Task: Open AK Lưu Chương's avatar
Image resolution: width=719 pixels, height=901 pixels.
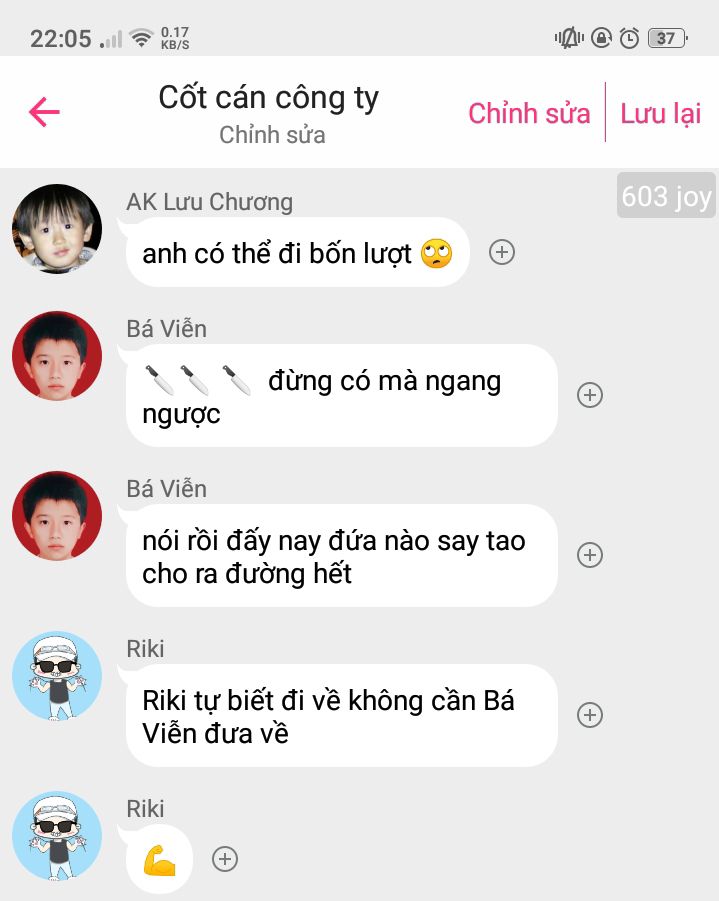Action: tap(57, 229)
